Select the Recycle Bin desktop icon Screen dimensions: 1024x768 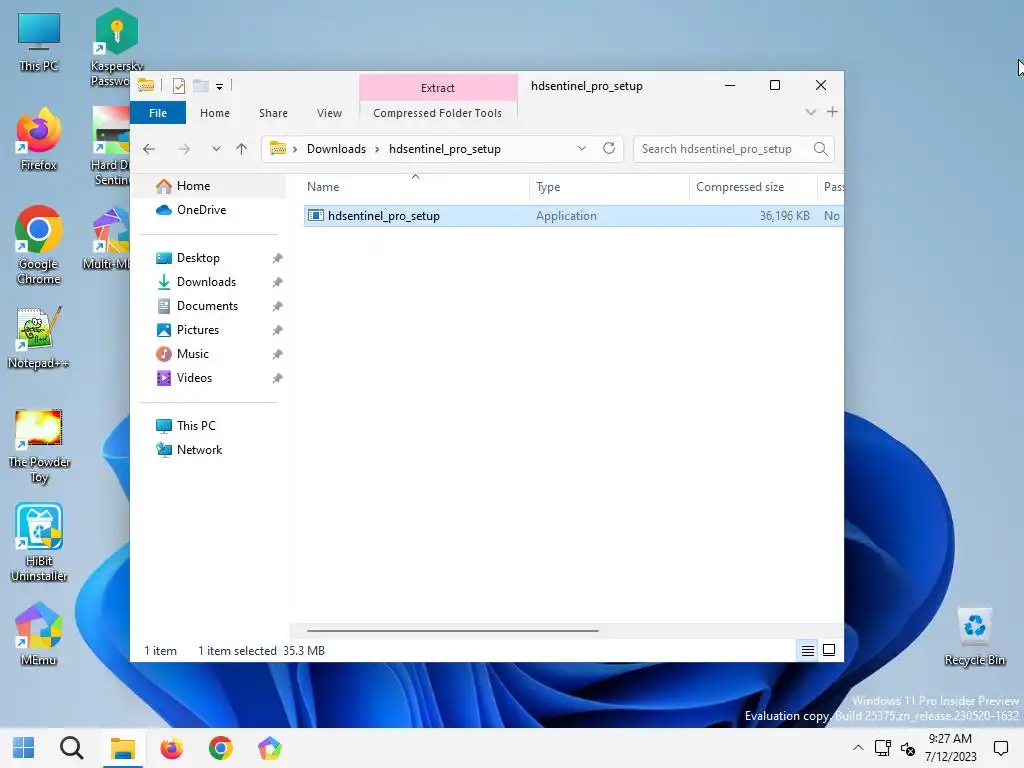tap(974, 637)
